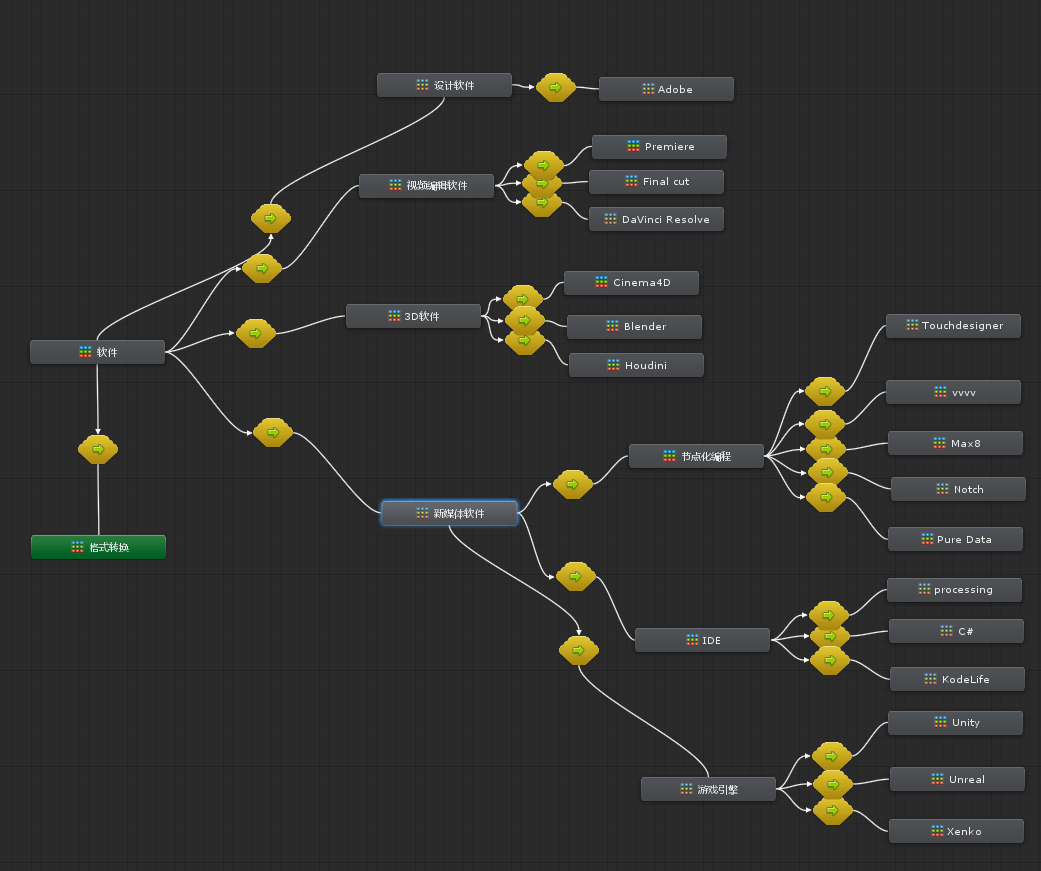Select the yellow arrow connector connecting to Notch
This screenshot has width=1041, height=871.
[828, 471]
